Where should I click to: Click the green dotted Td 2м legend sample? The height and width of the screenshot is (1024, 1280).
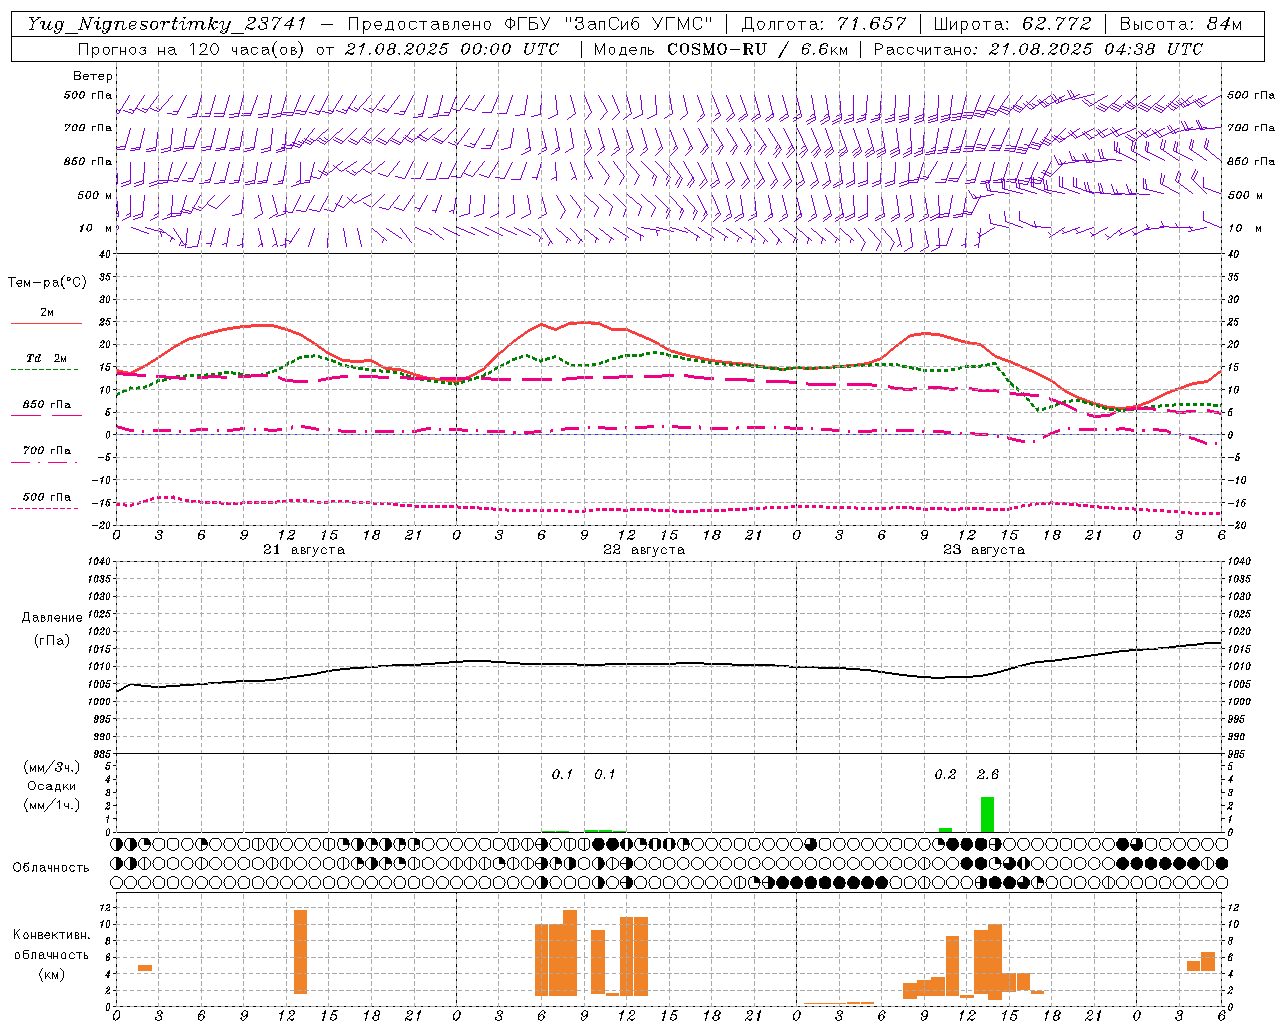[44, 370]
